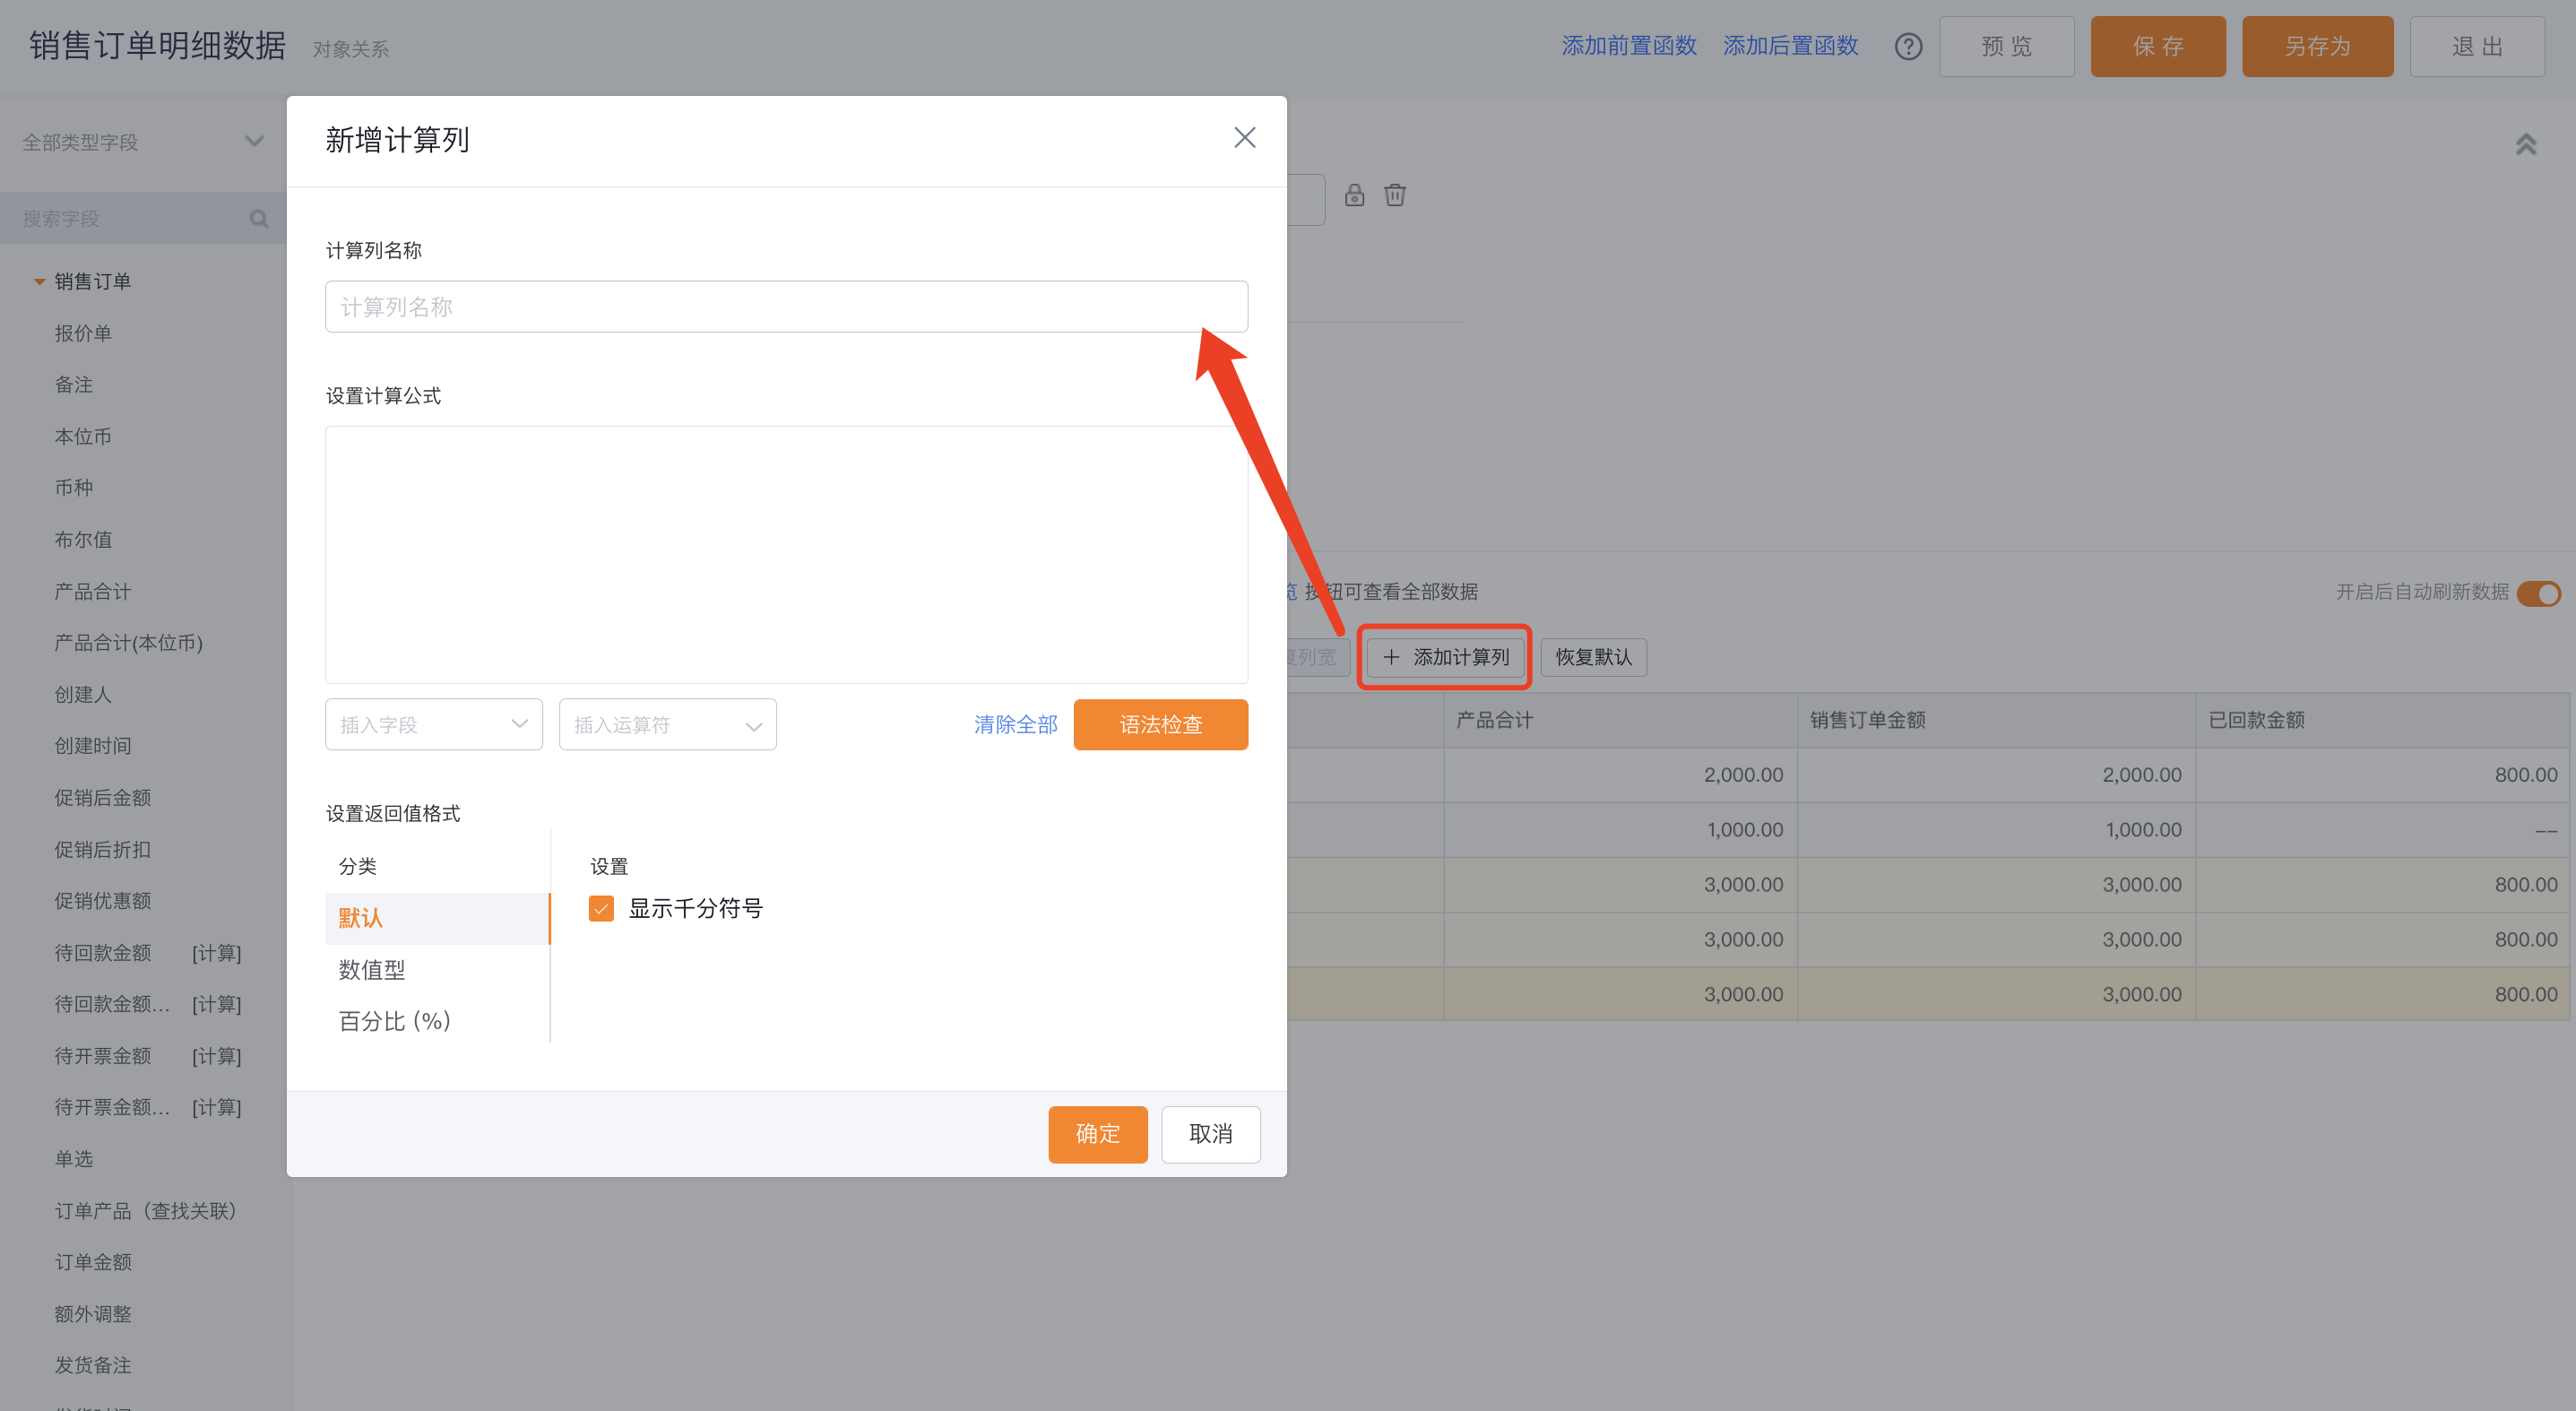Click 确定 button
The image size is (2576, 1411).
click(1098, 1134)
